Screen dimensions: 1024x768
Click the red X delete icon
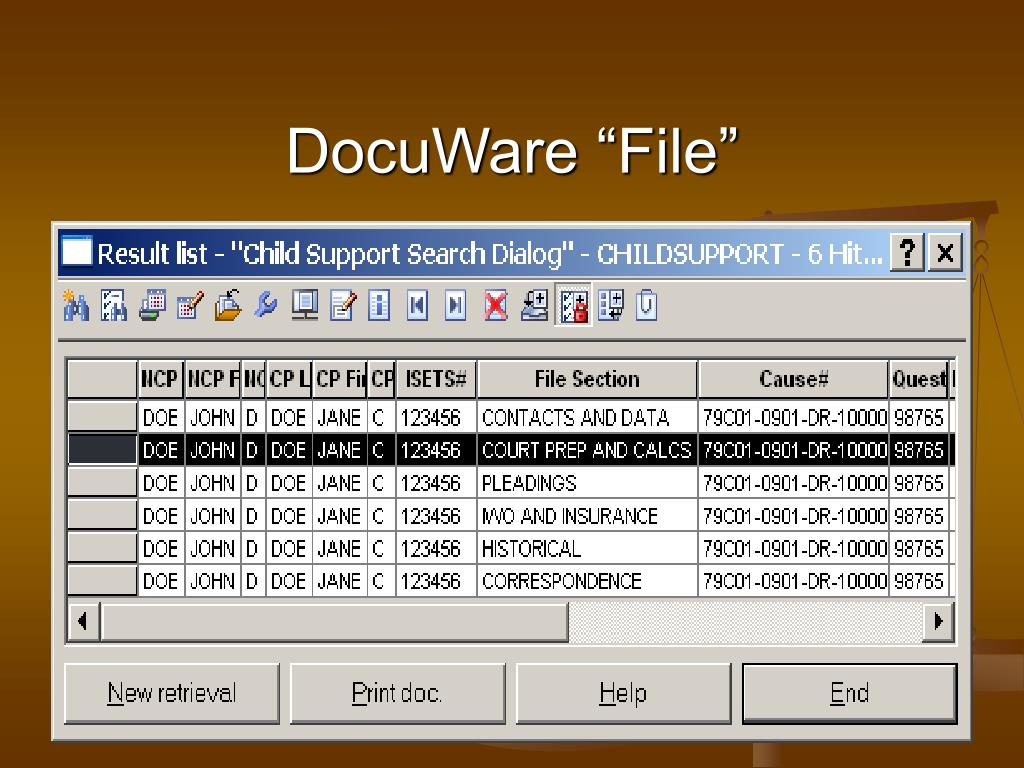pyautogui.click(x=496, y=305)
